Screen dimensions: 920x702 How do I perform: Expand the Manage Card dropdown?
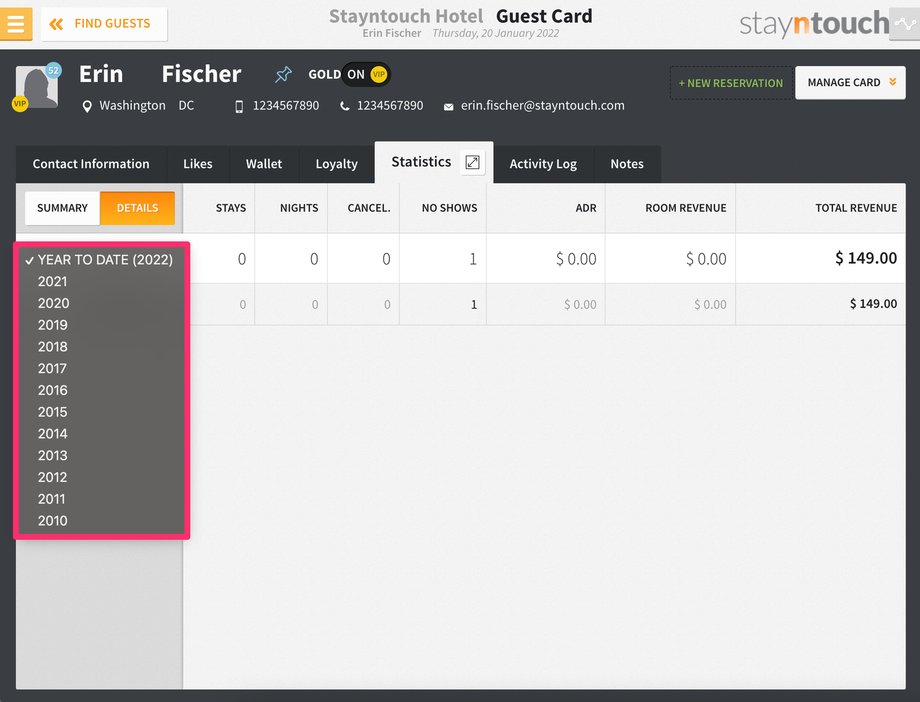[850, 83]
